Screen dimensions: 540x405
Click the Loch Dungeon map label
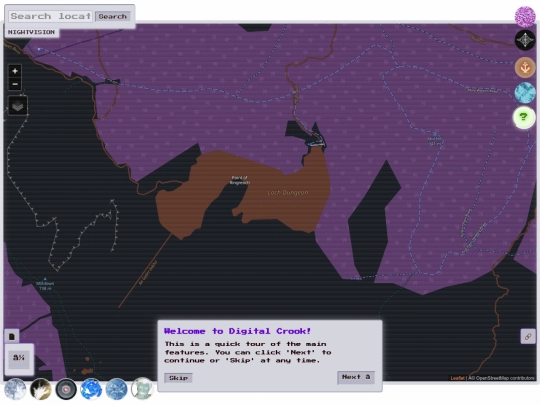pos(288,193)
